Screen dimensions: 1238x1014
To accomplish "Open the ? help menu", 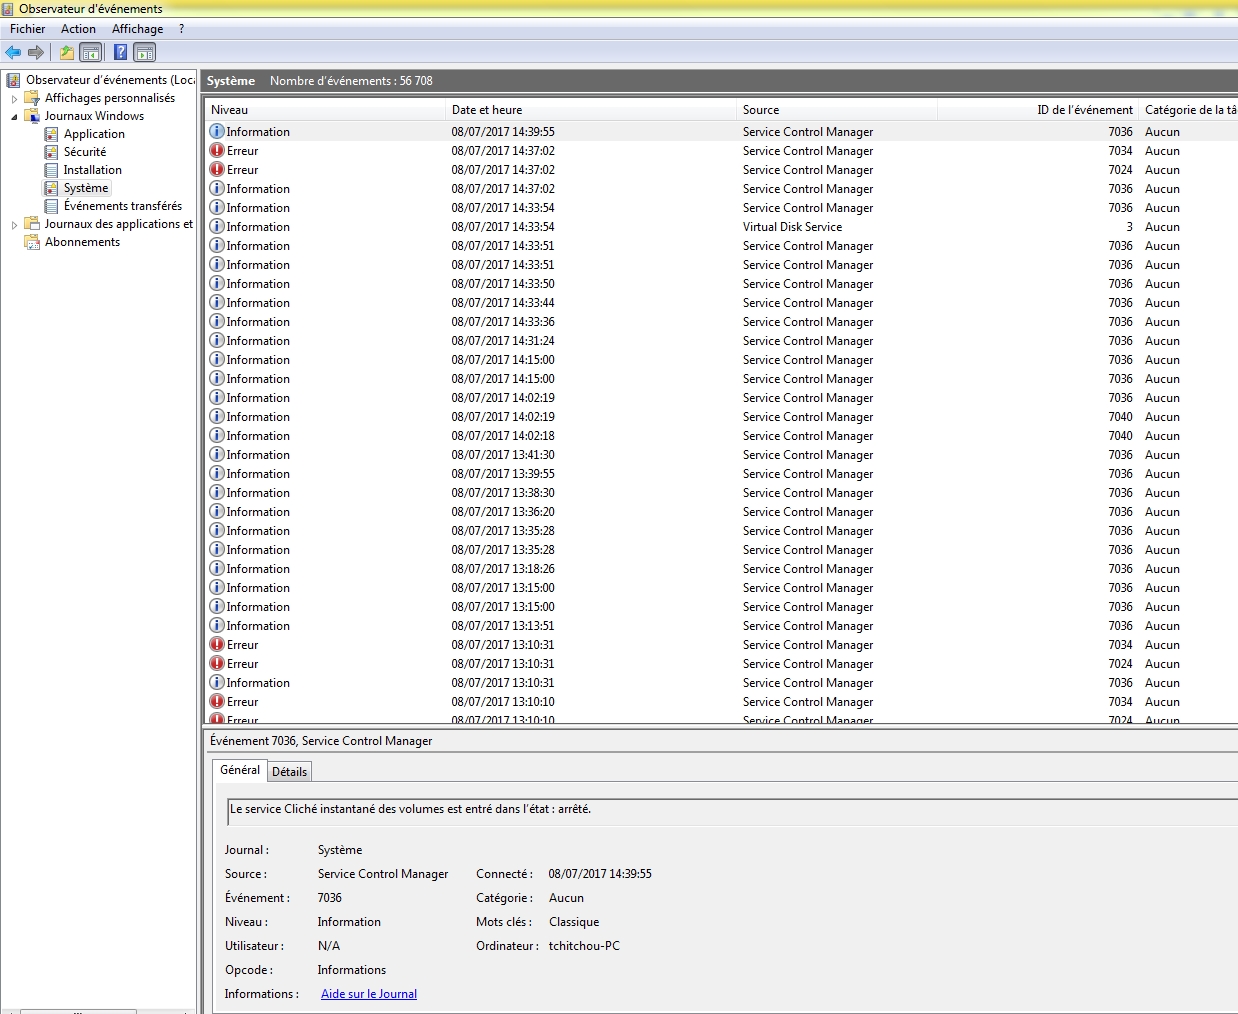I will tap(181, 29).
